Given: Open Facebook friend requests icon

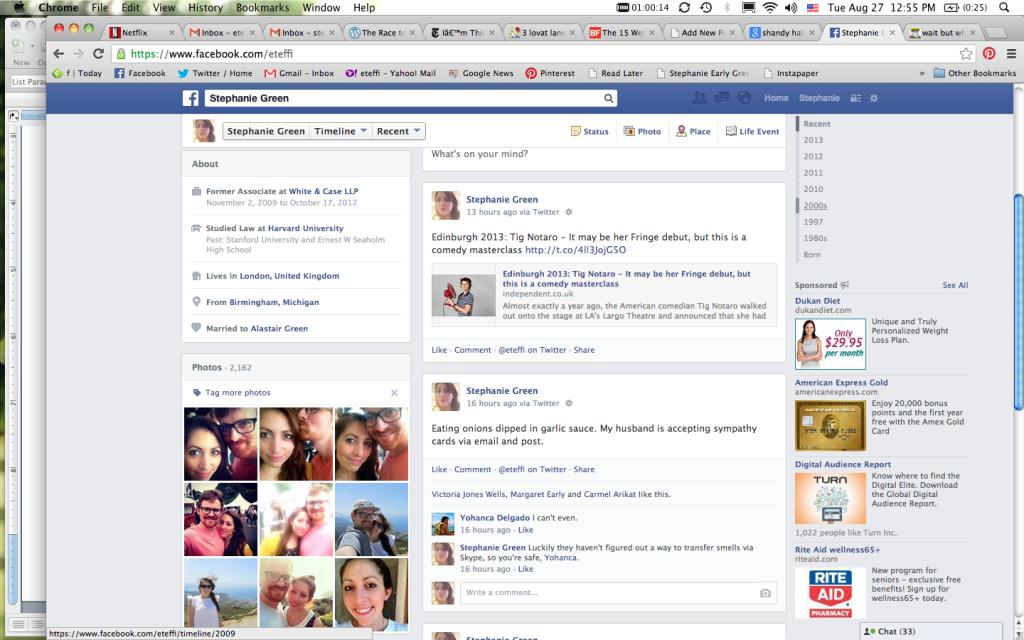Looking at the screenshot, I should click(x=699, y=98).
